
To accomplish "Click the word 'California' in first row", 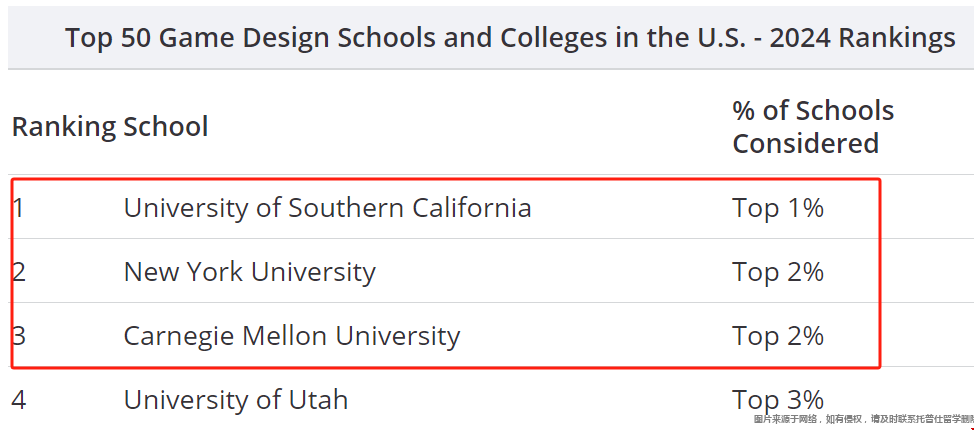I will tap(471, 208).
